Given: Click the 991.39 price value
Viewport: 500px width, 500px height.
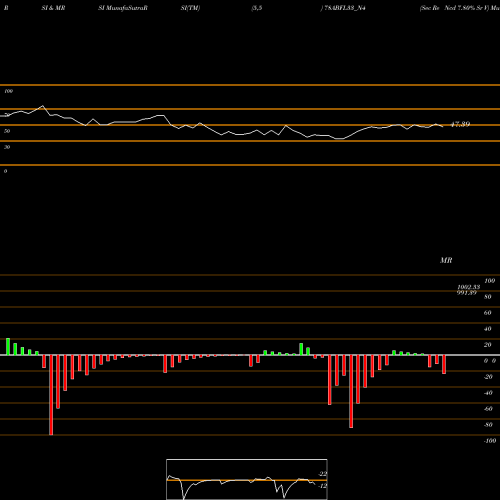Looking at the screenshot, I should [467, 293].
